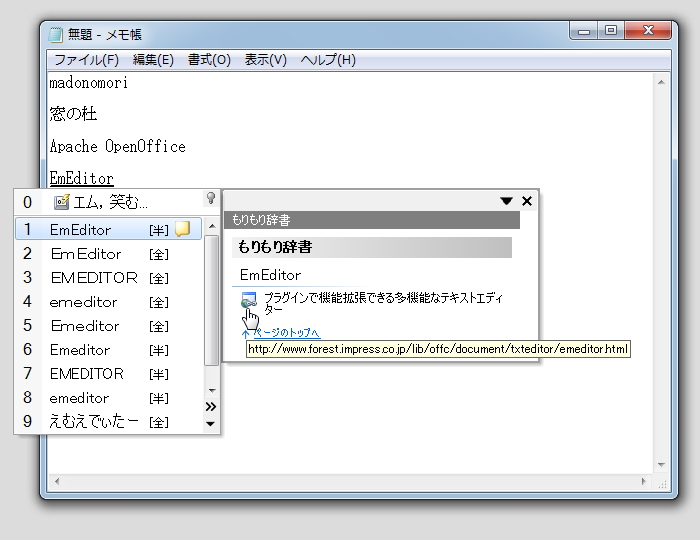Select candidate 7 half-width EMEDITOR

[x=109, y=374]
